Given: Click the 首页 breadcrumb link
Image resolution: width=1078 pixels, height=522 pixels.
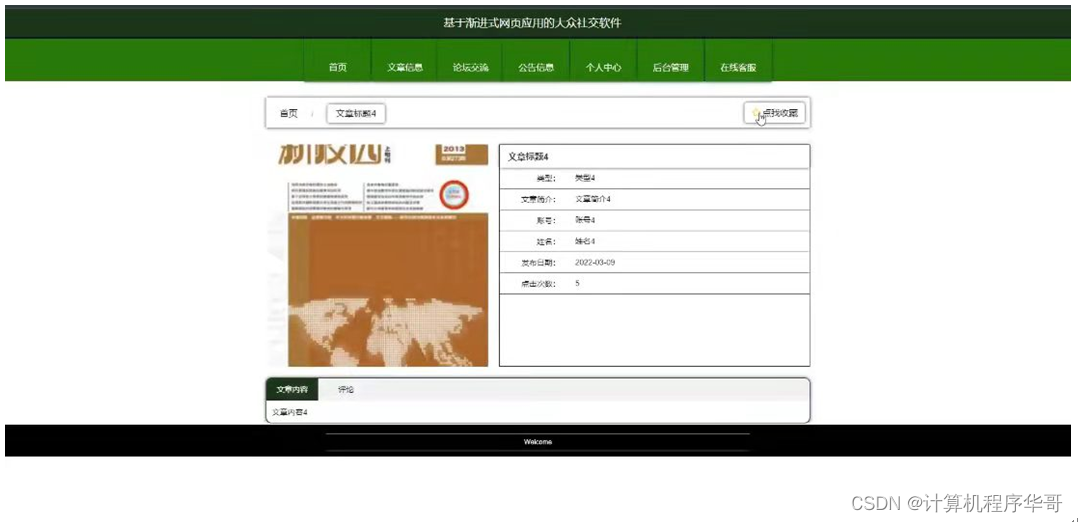Looking at the screenshot, I should tap(289, 113).
